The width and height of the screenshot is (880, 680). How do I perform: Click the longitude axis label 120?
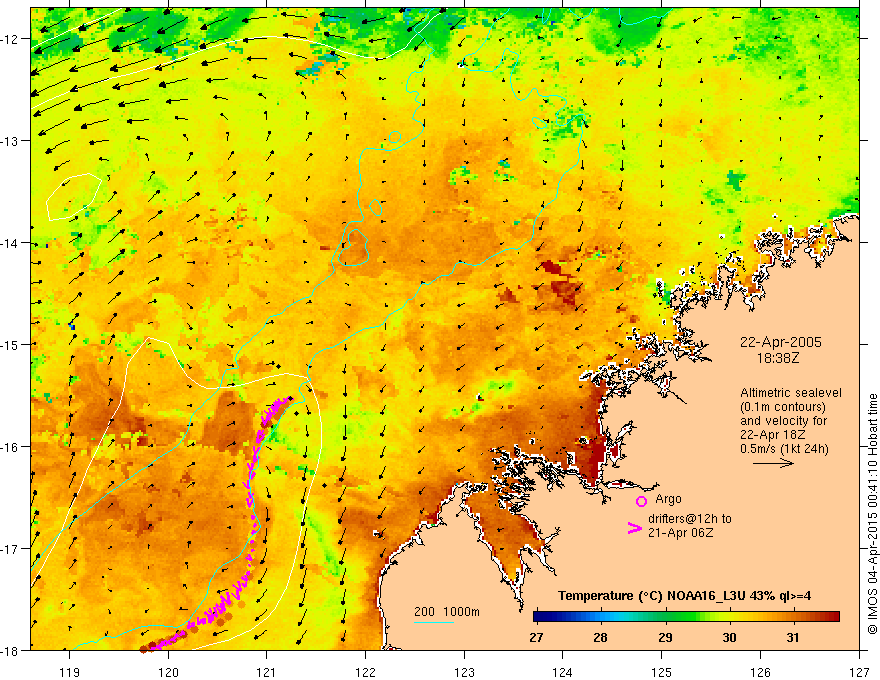click(168, 672)
